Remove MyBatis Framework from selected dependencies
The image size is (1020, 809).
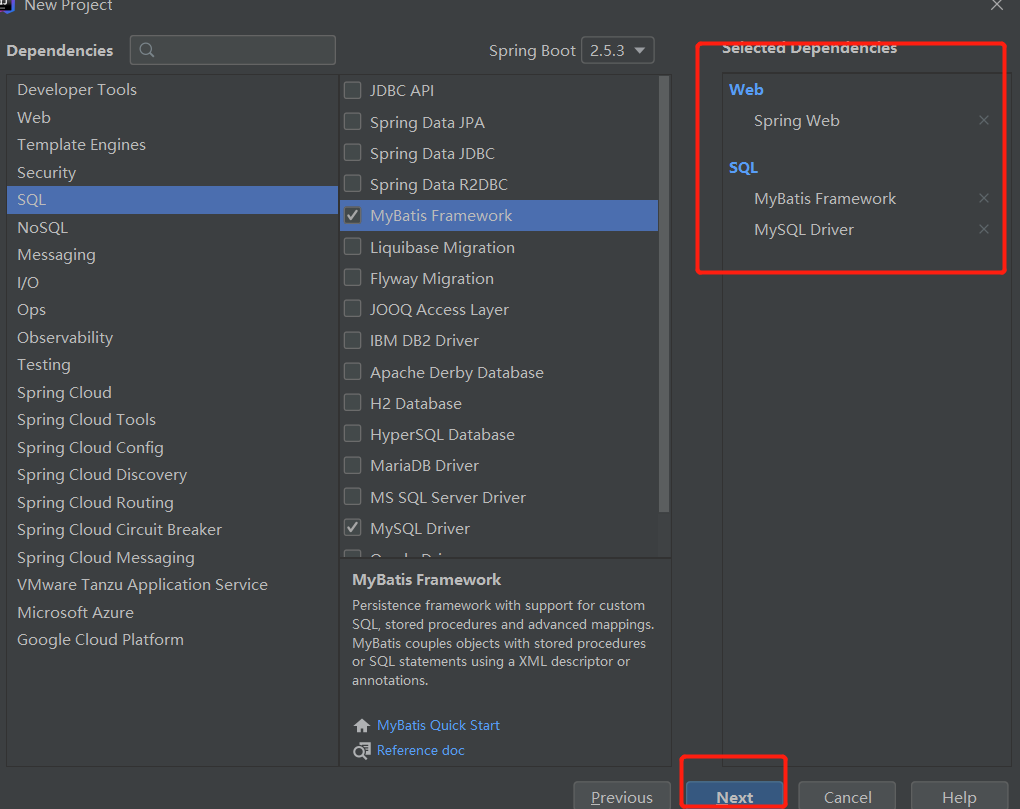[984, 198]
